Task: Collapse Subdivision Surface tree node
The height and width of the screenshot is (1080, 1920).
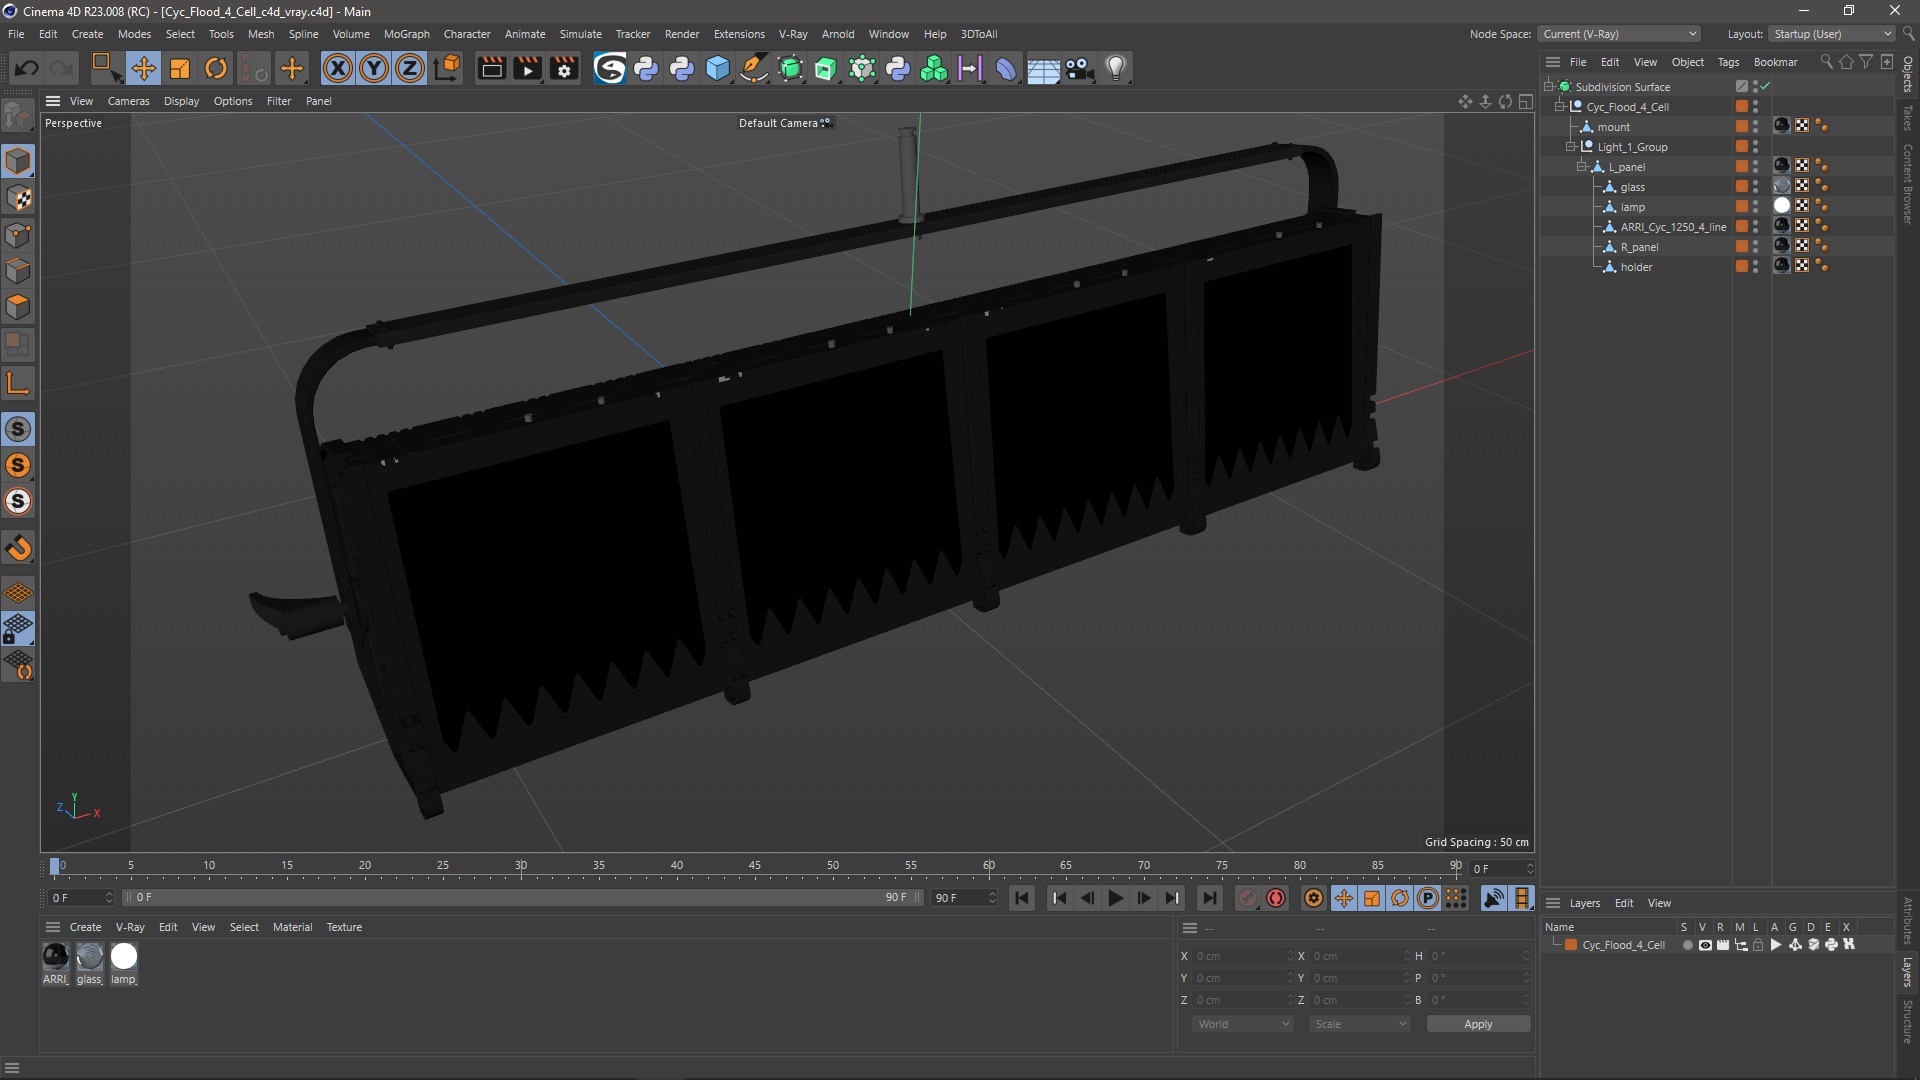Action: [x=1548, y=87]
